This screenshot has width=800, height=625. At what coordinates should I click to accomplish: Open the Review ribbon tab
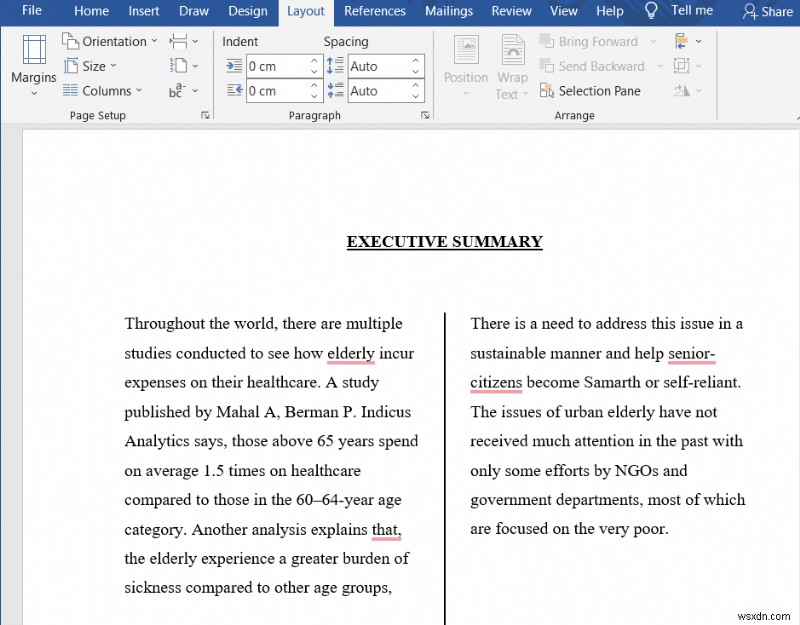pyautogui.click(x=511, y=11)
